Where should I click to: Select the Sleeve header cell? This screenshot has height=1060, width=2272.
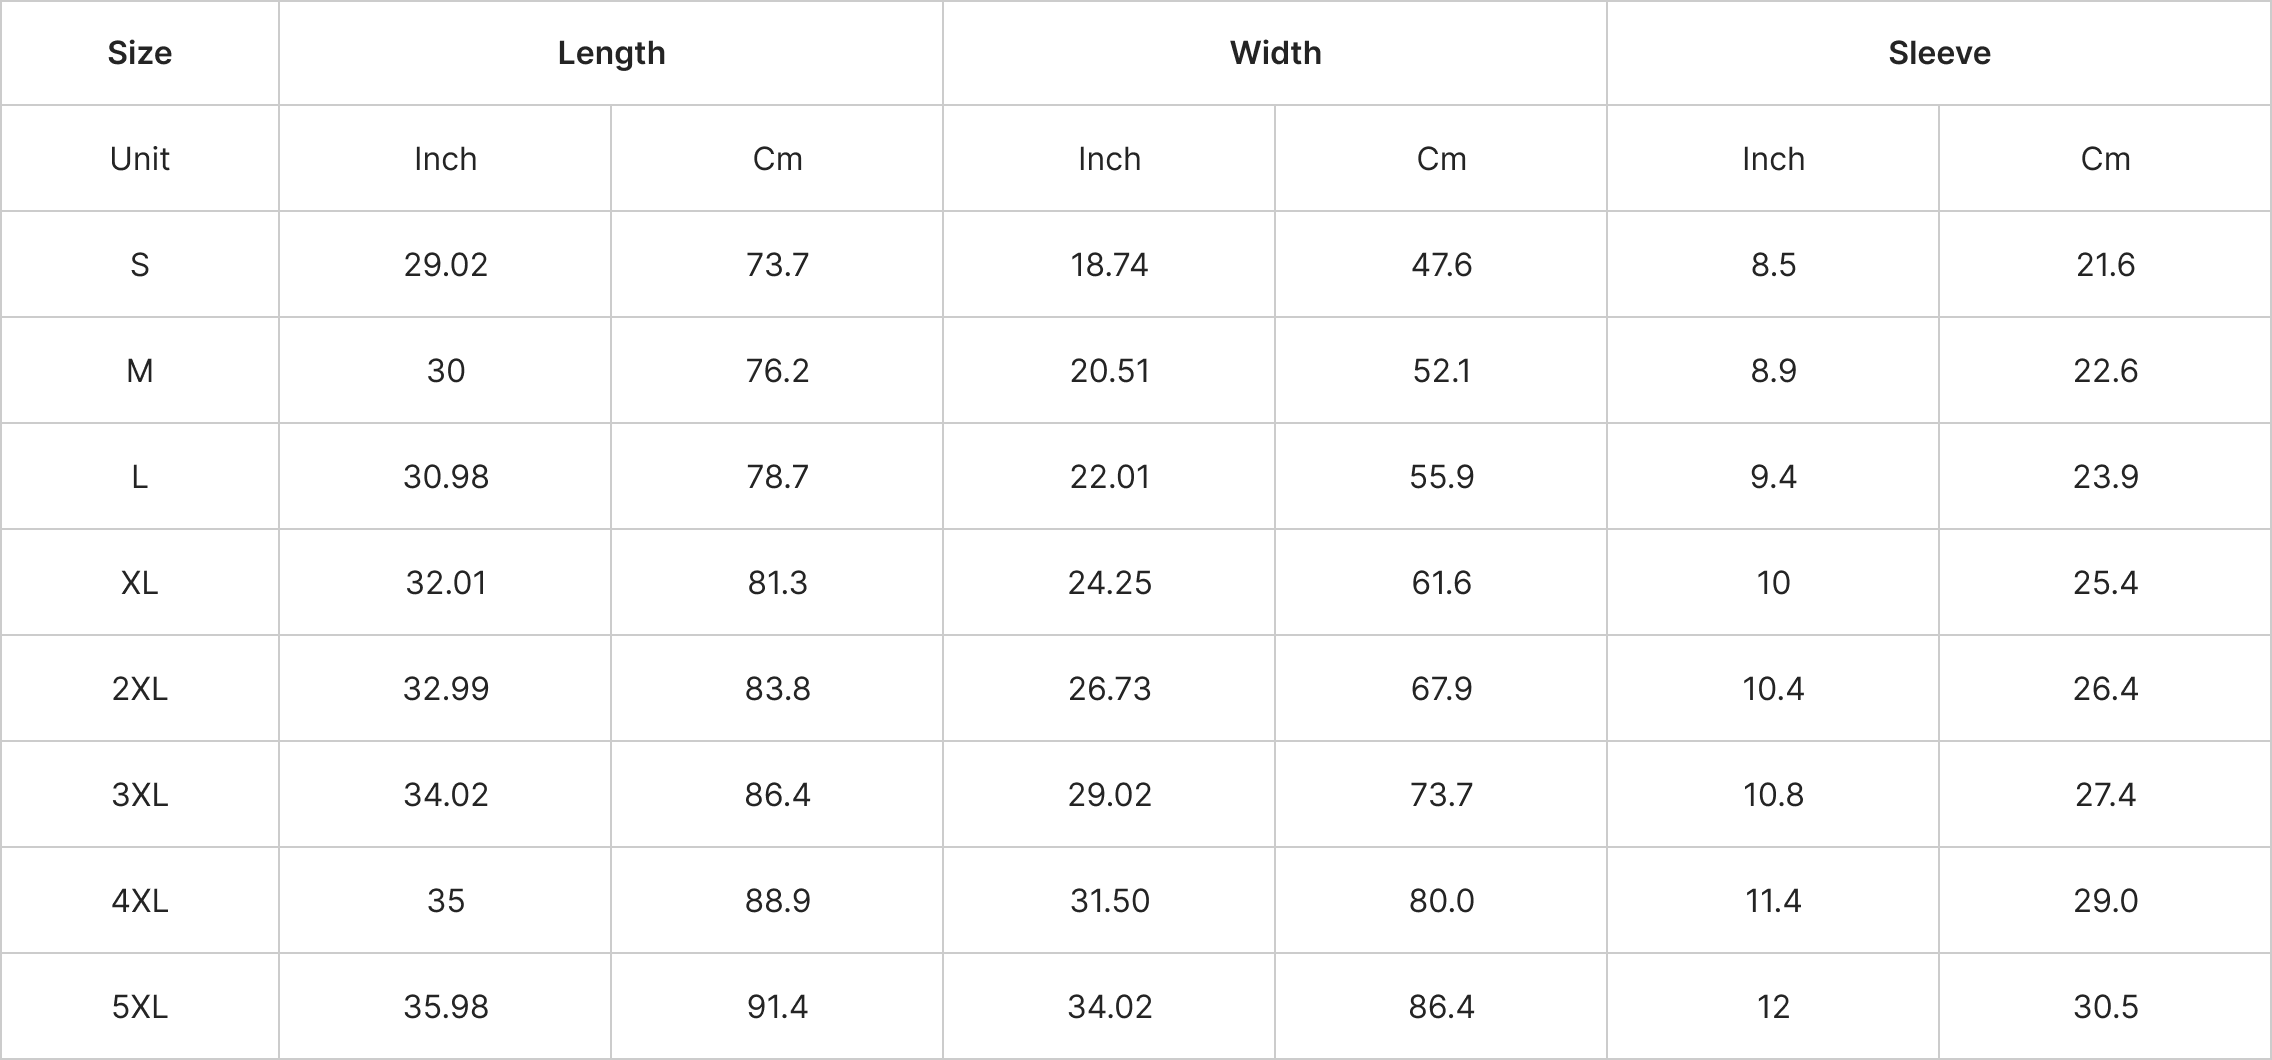[1939, 53]
